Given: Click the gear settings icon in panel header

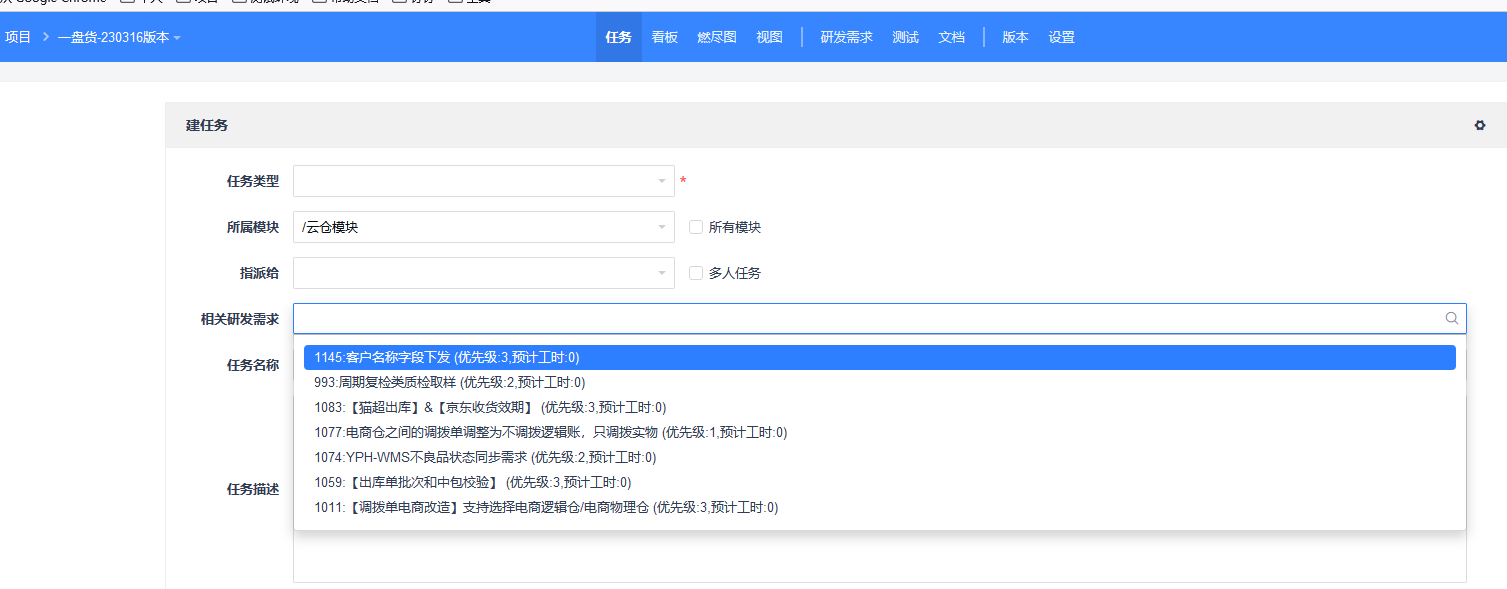Looking at the screenshot, I should click(1480, 126).
